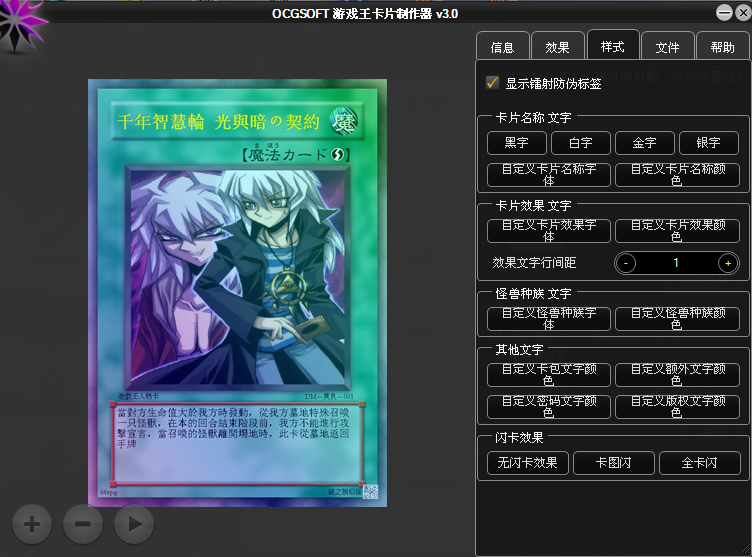Switch to the 信息 tab
The width and height of the screenshot is (752, 557).
pos(502,47)
